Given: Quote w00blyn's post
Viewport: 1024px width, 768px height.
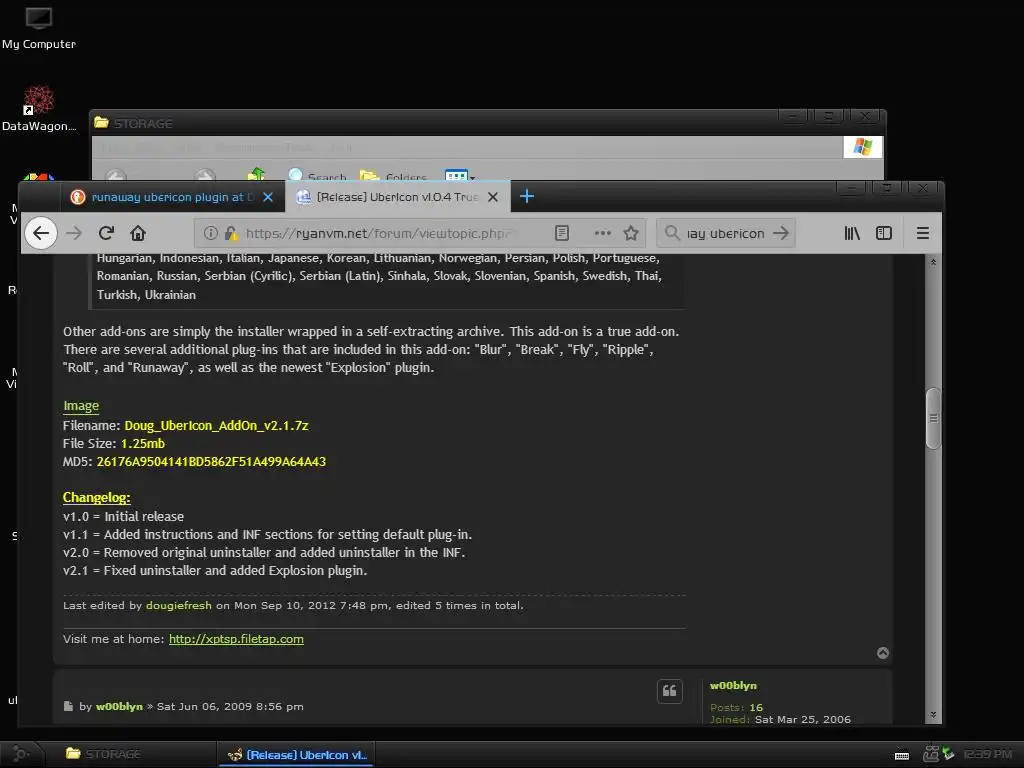Looking at the screenshot, I should pyautogui.click(x=669, y=691).
